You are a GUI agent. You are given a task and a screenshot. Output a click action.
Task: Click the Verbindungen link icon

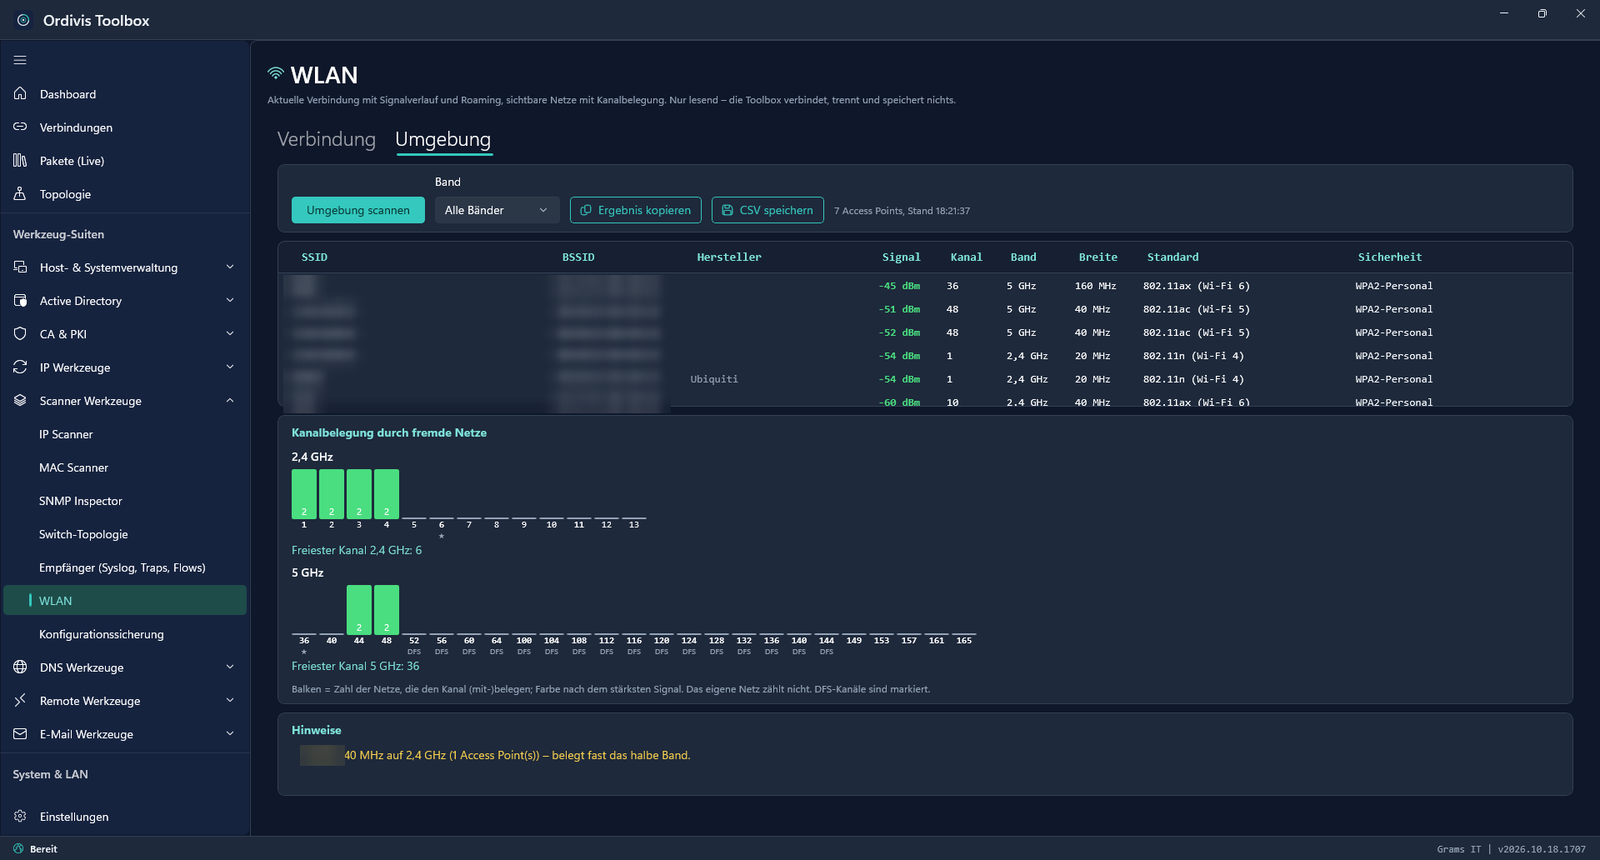(20, 127)
